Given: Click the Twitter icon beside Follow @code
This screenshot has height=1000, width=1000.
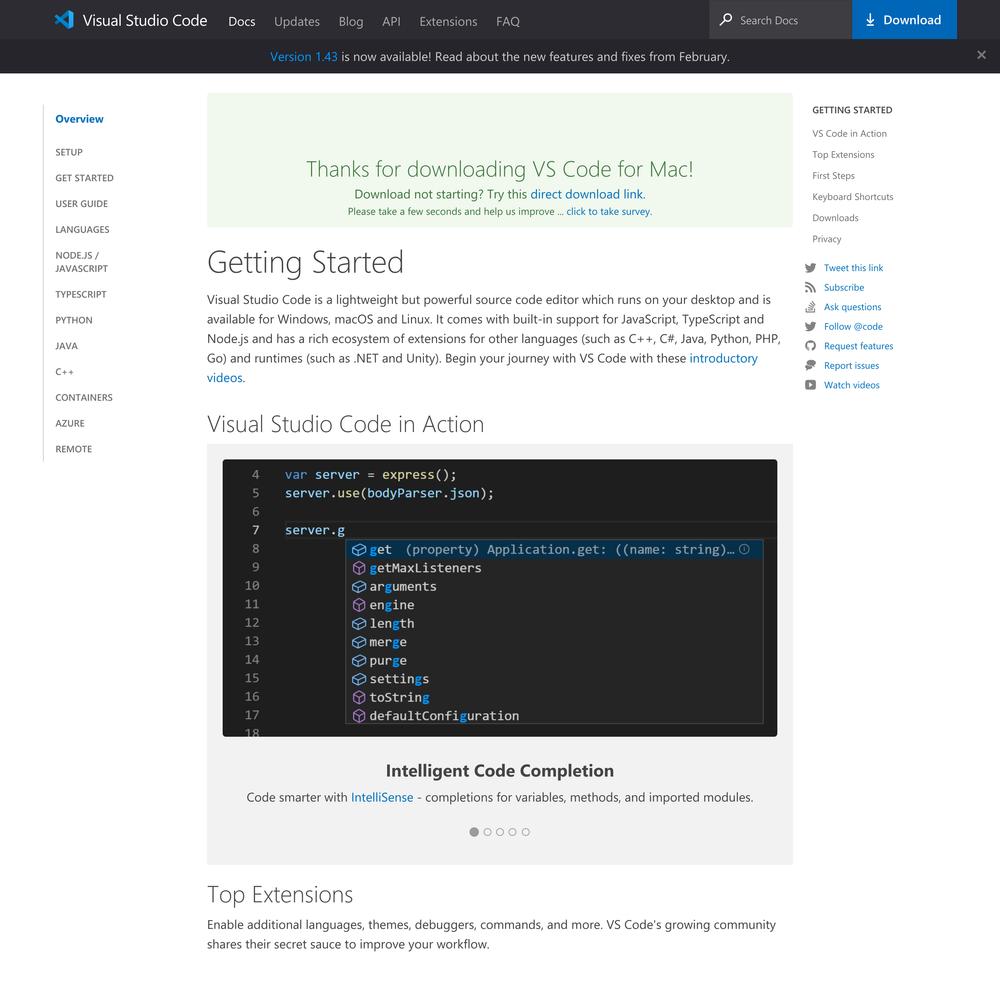Looking at the screenshot, I should pyautogui.click(x=811, y=327).
